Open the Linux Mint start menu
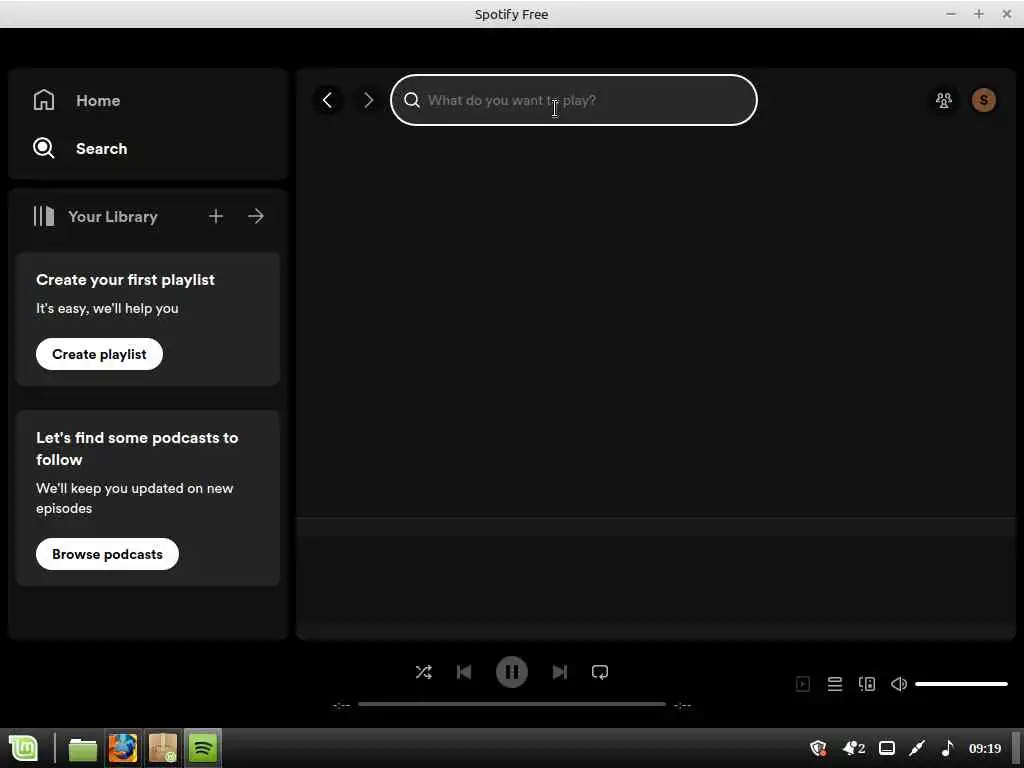1024x768 pixels. 24,748
